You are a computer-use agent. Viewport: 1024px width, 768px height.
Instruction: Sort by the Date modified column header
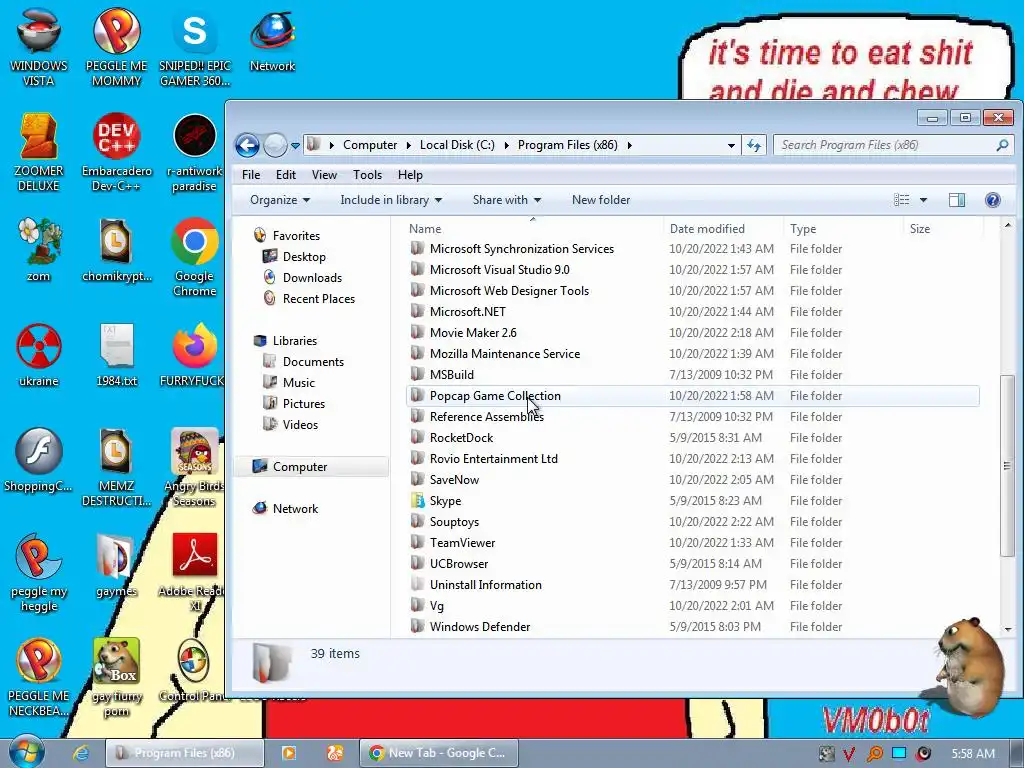pyautogui.click(x=722, y=229)
